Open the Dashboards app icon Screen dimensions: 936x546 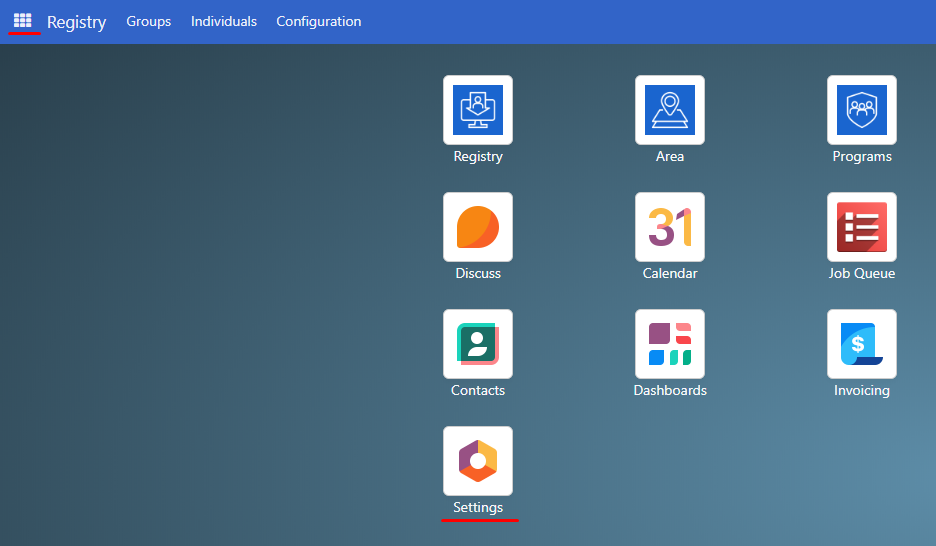pyautogui.click(x=670, y=344)
